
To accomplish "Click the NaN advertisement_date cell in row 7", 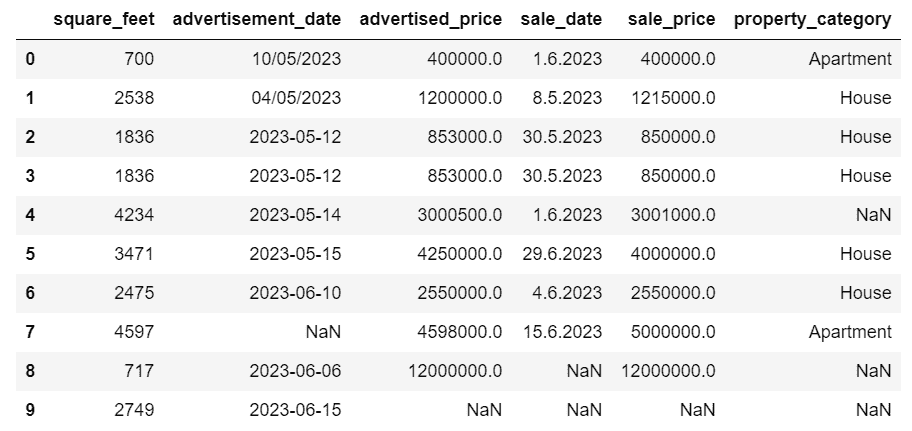I will click(323, 332).
